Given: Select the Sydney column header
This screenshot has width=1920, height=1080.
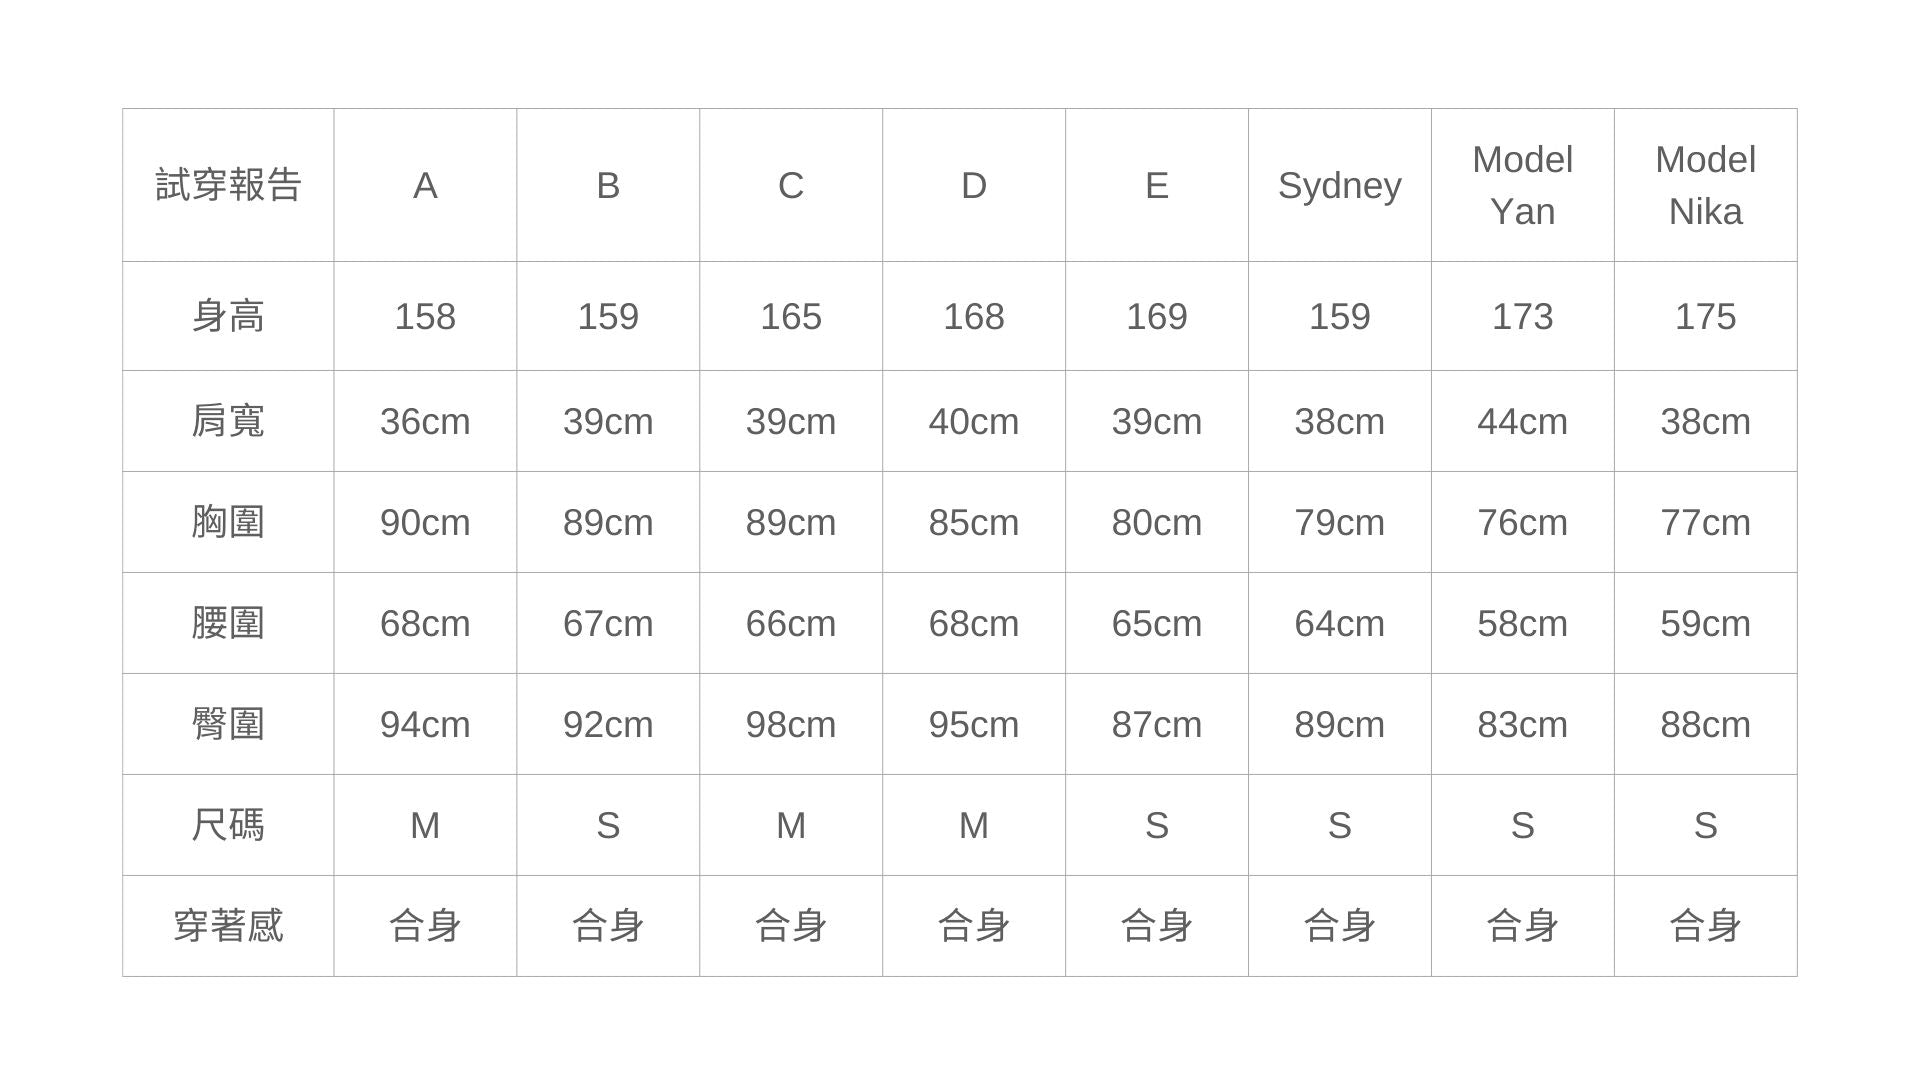Looking at the screenshot, I should pos(1339,185).
